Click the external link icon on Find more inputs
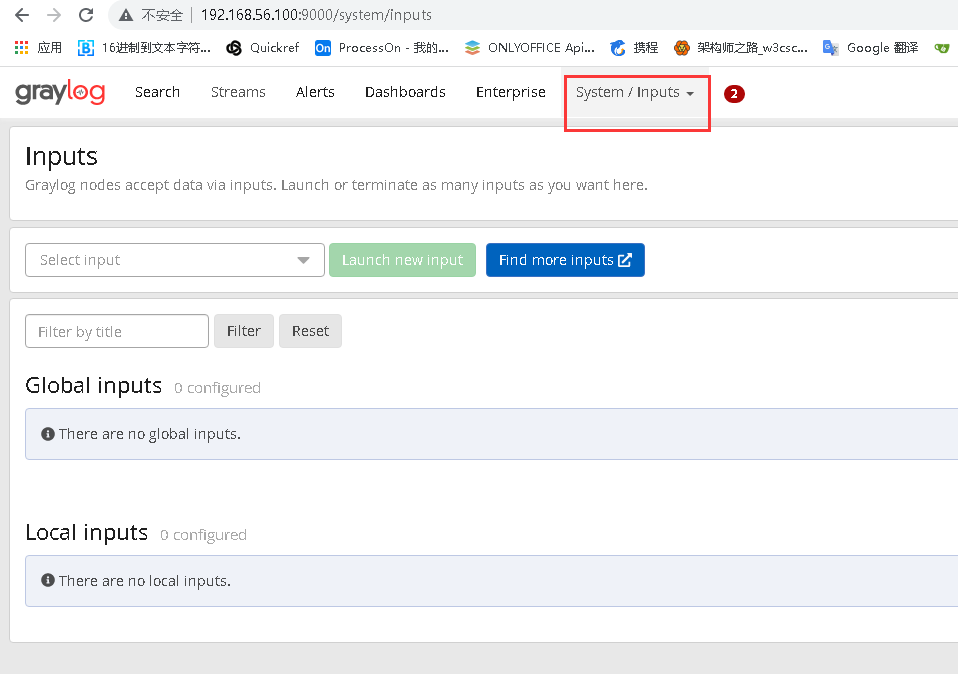 click(x=628, y=259)
